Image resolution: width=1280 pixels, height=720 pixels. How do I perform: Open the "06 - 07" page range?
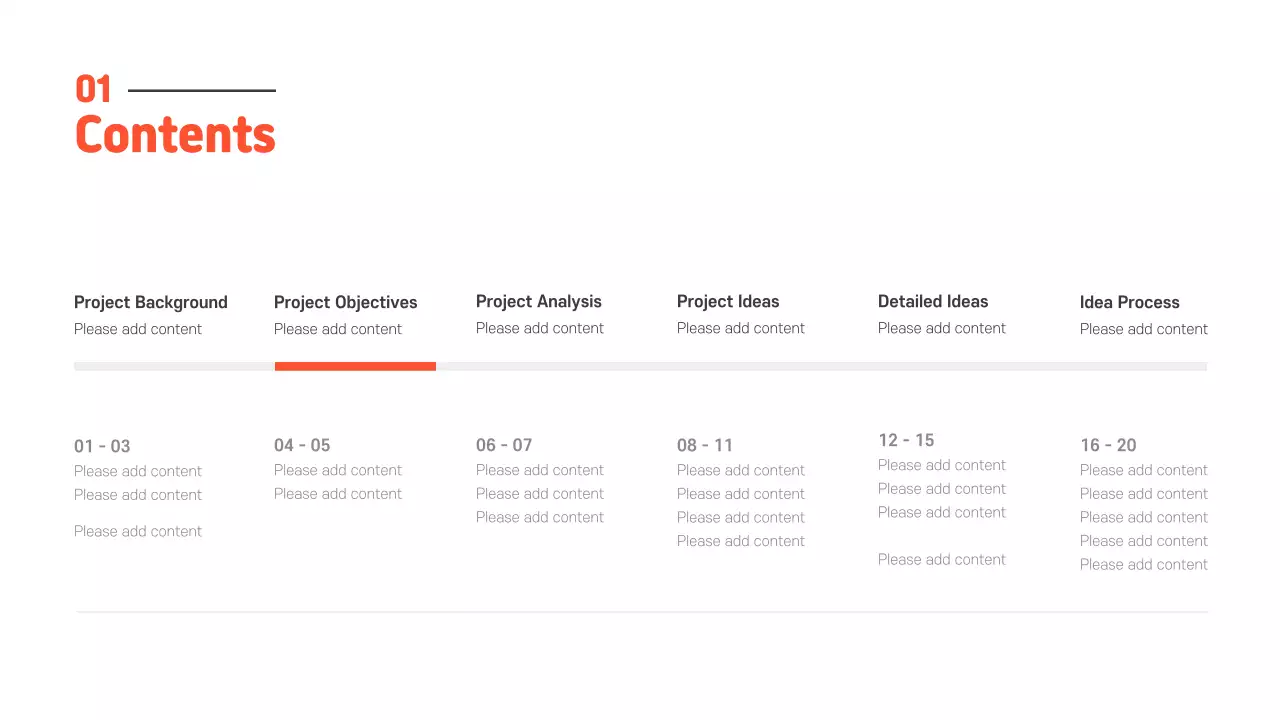(x=504, y=445)
